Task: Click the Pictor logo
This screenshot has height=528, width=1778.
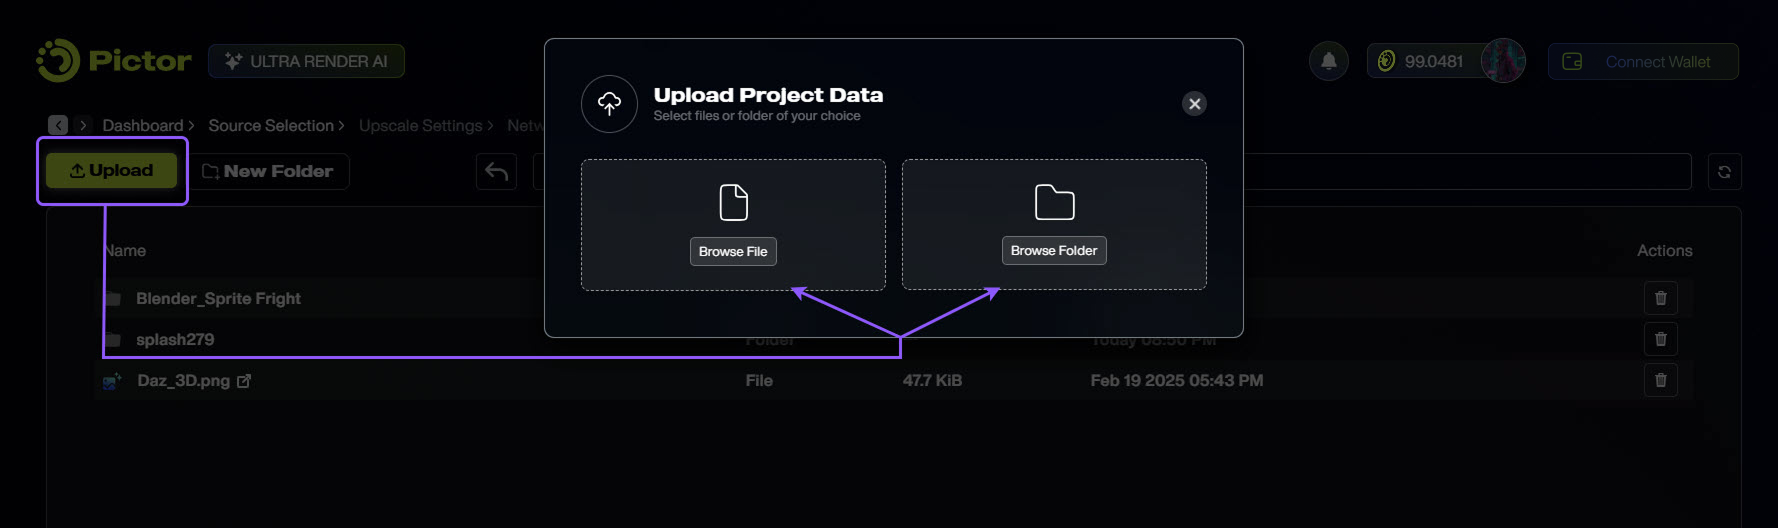Action: pyautogui.click(x=113, y=61)
